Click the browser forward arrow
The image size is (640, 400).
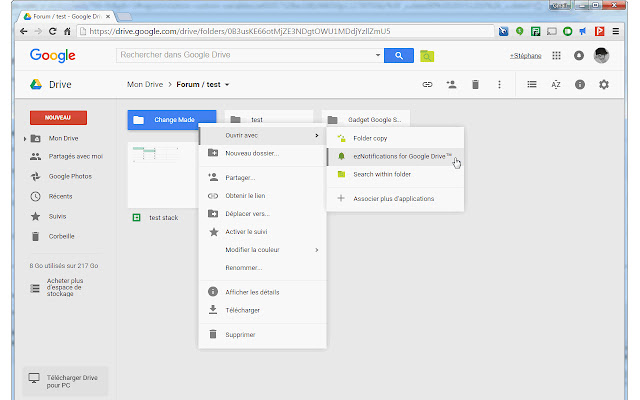38,31
